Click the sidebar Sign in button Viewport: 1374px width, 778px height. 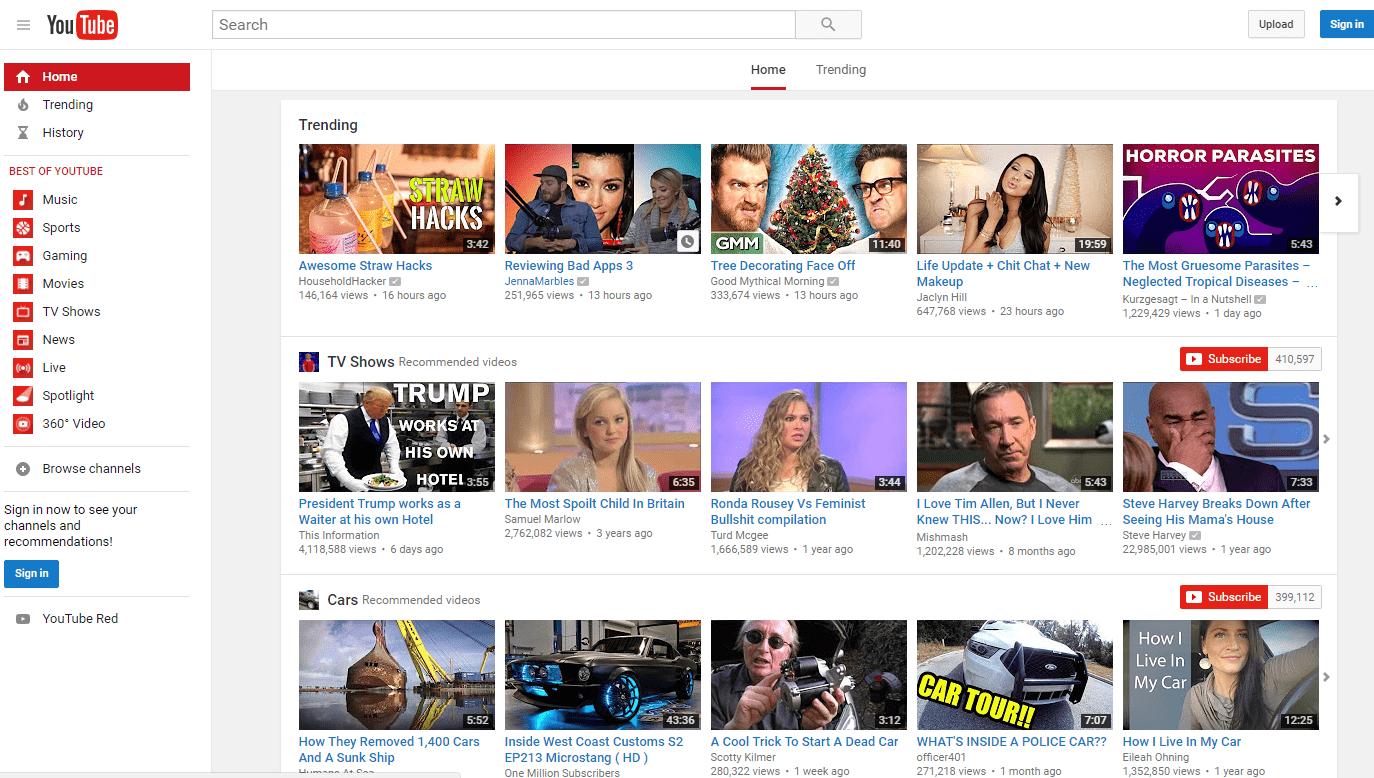[x=32, y=574]
